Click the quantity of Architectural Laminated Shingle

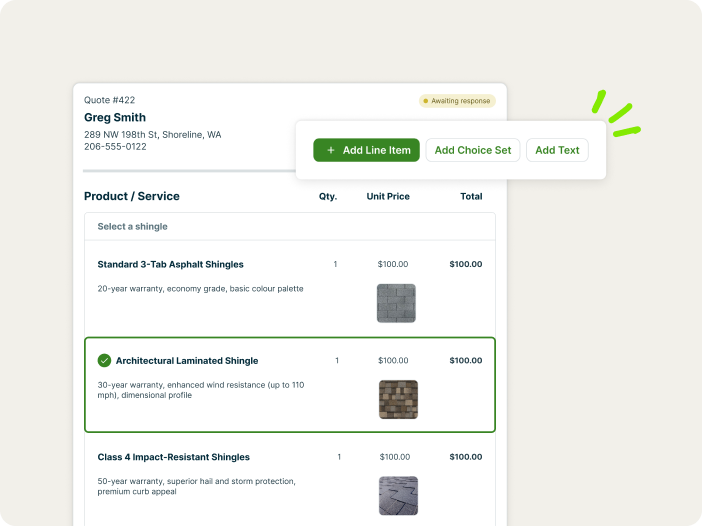click(x=337, y=361)
